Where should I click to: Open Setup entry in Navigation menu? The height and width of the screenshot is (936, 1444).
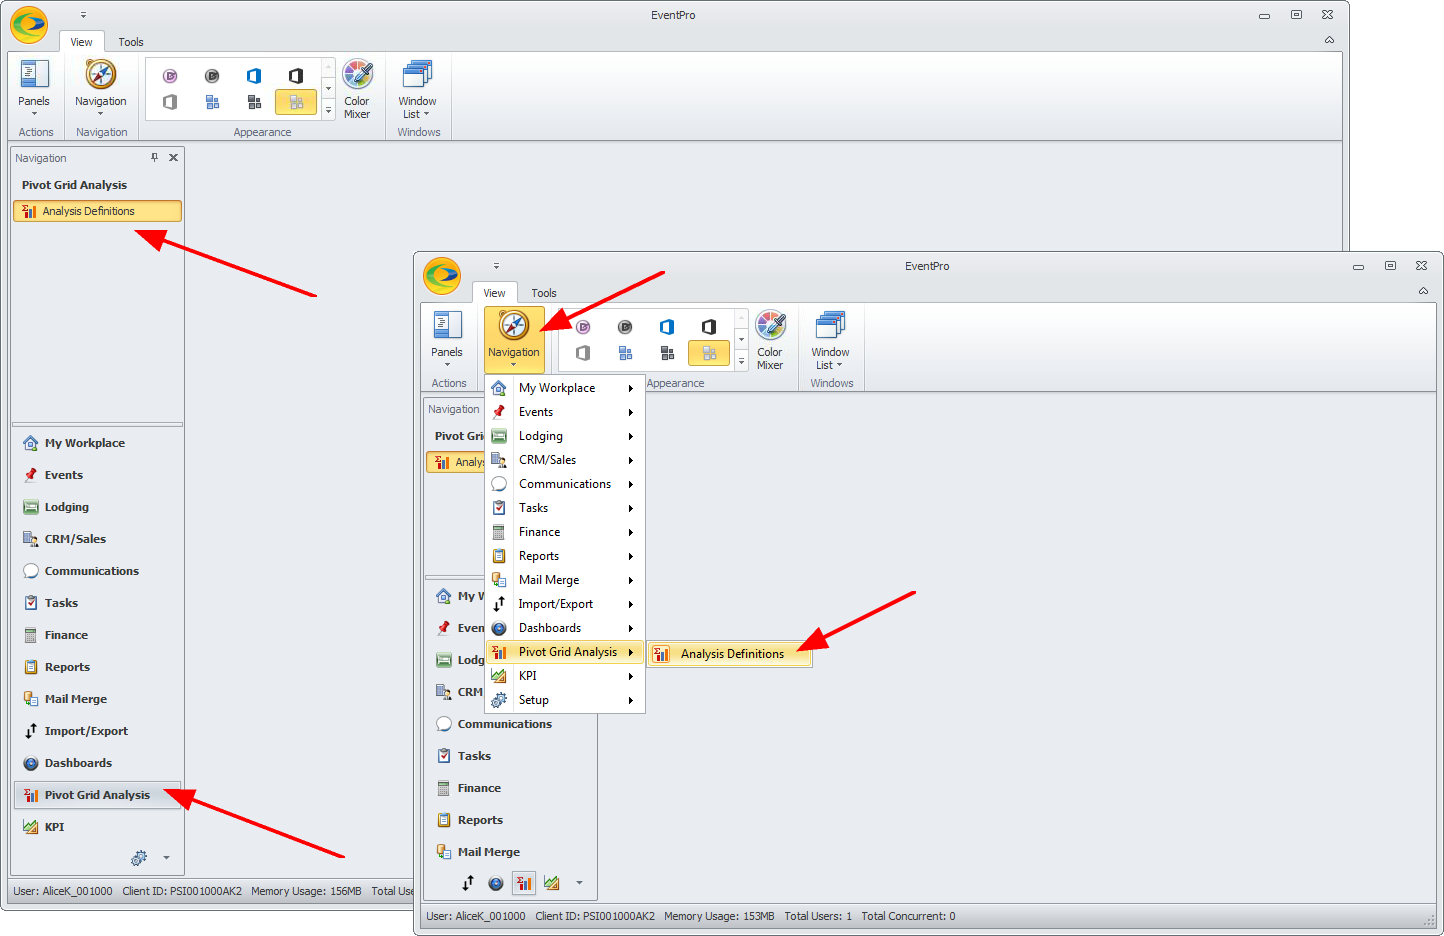click(565, 700)
